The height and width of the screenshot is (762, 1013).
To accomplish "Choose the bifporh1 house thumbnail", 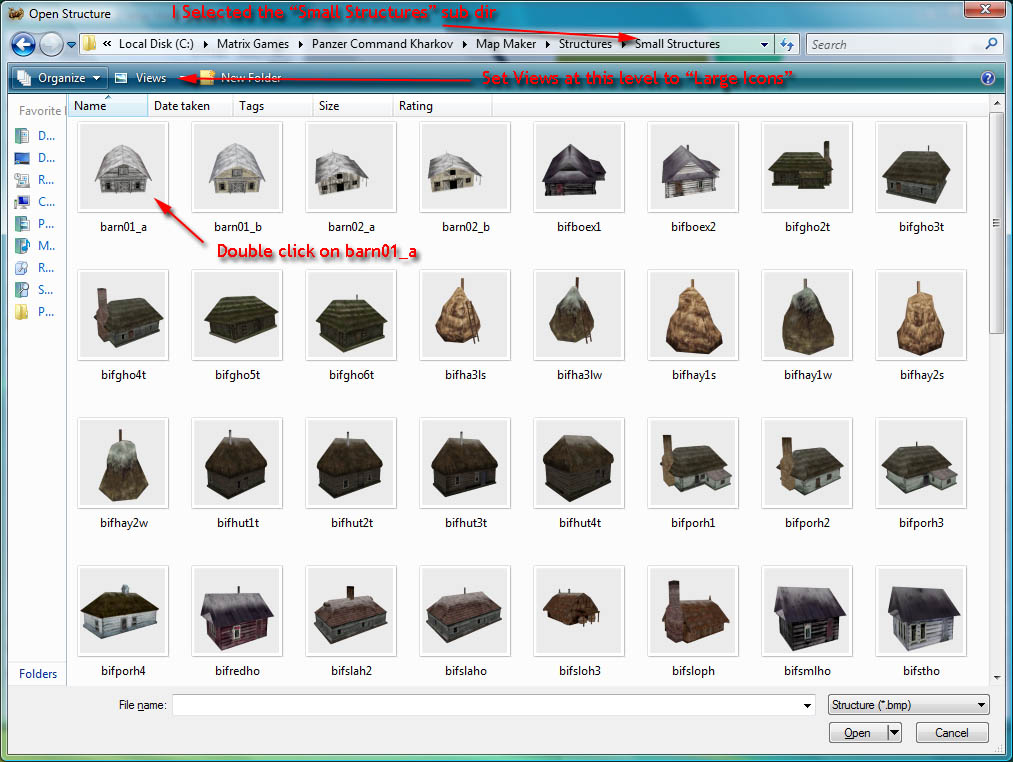I will [693, 463].
